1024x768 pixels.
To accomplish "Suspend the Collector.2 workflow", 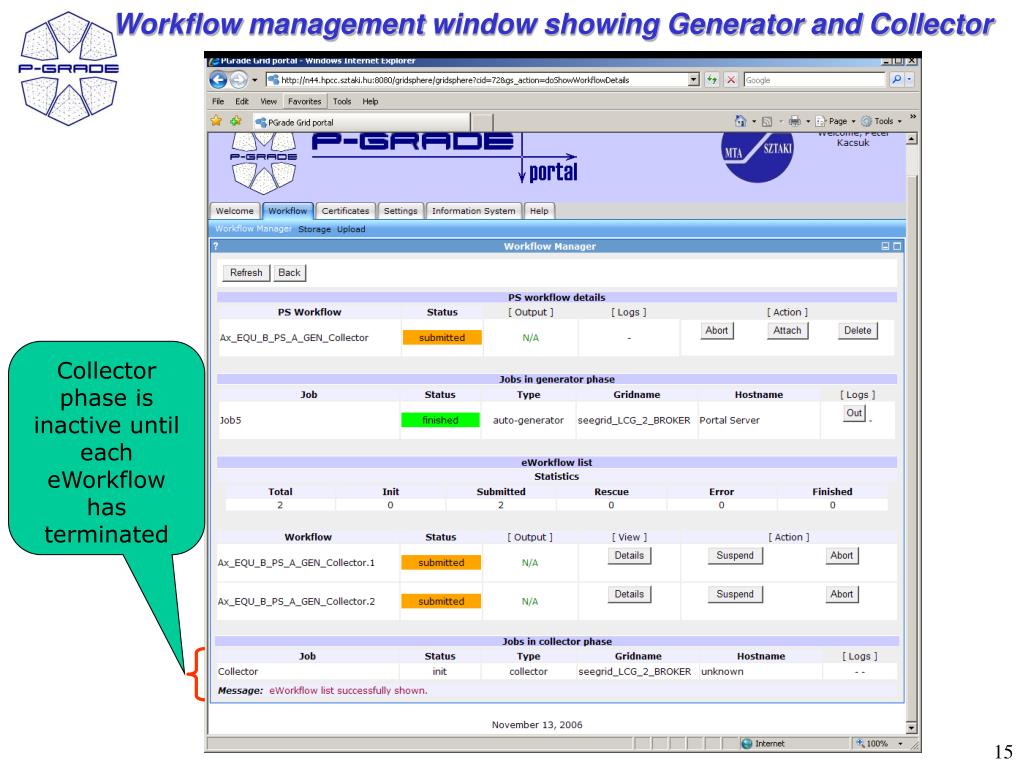I will click(735, 594).
